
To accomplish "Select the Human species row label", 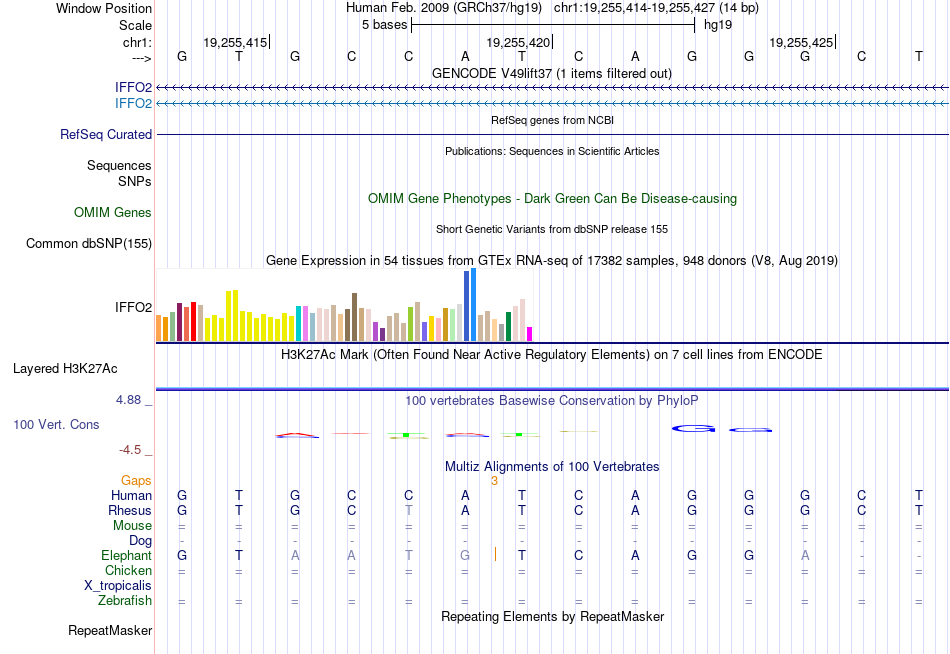I will [x=131, y=496].
